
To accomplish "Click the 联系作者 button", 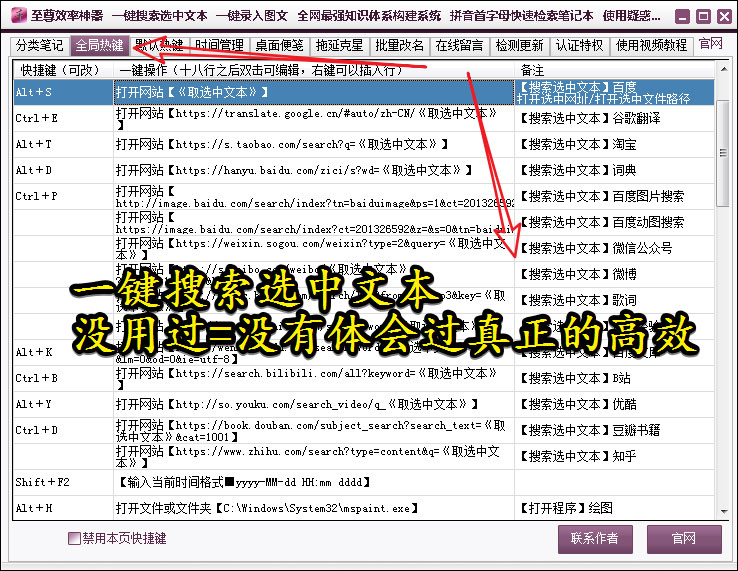I will click(595, 539).
